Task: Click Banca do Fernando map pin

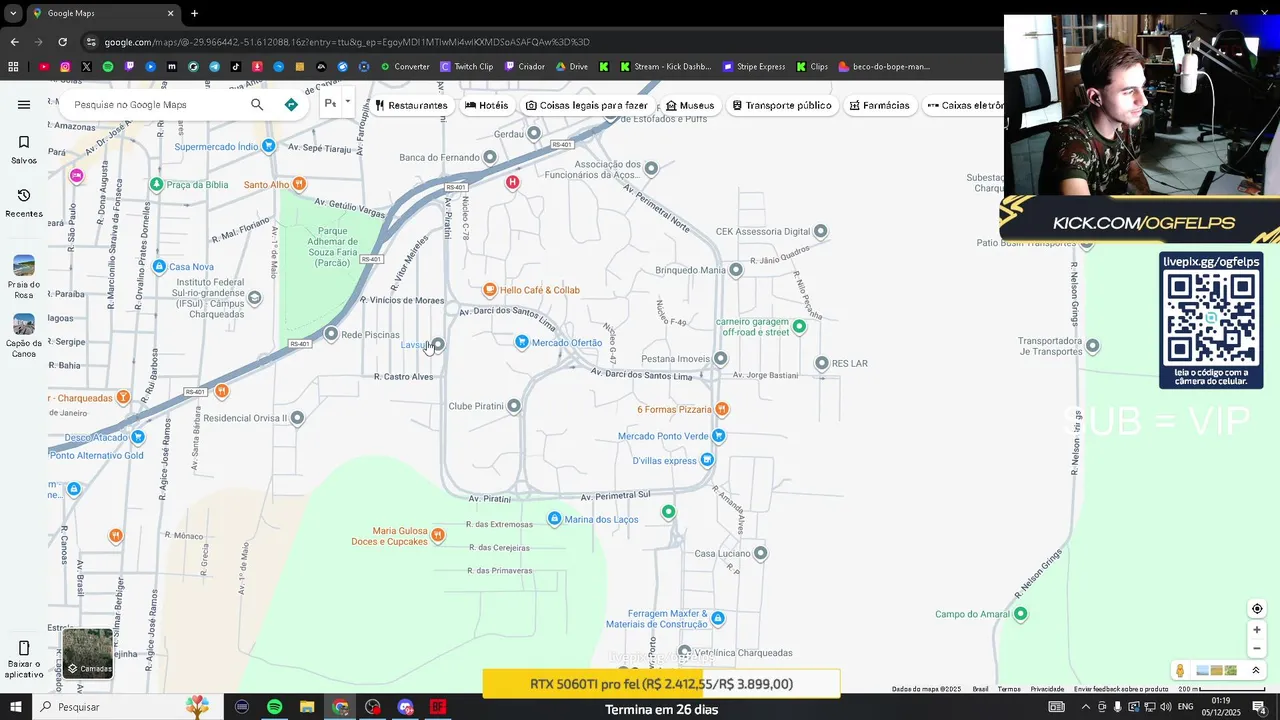Action: click(x=490, y=157)
